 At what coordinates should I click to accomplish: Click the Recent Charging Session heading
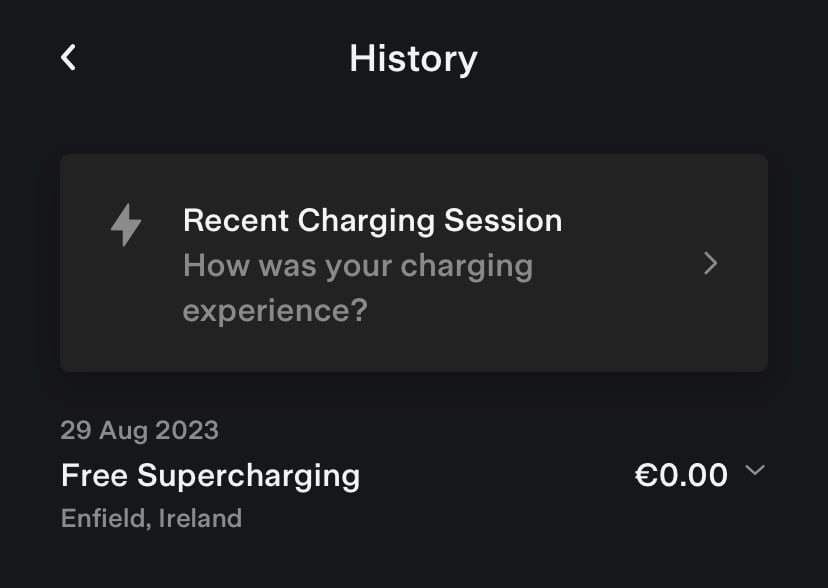[x=372, y=221]
